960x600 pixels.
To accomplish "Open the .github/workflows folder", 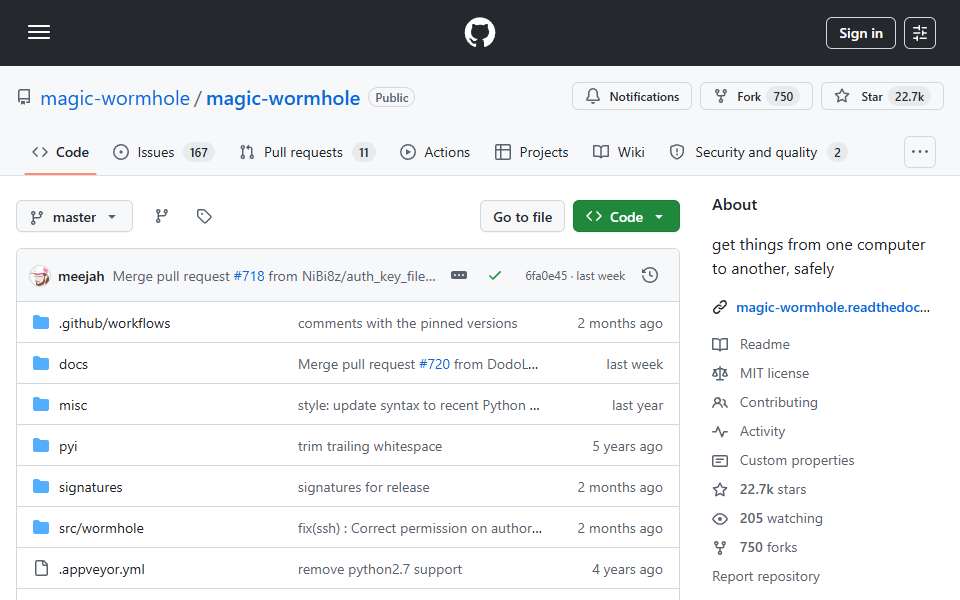I will 114,323.
